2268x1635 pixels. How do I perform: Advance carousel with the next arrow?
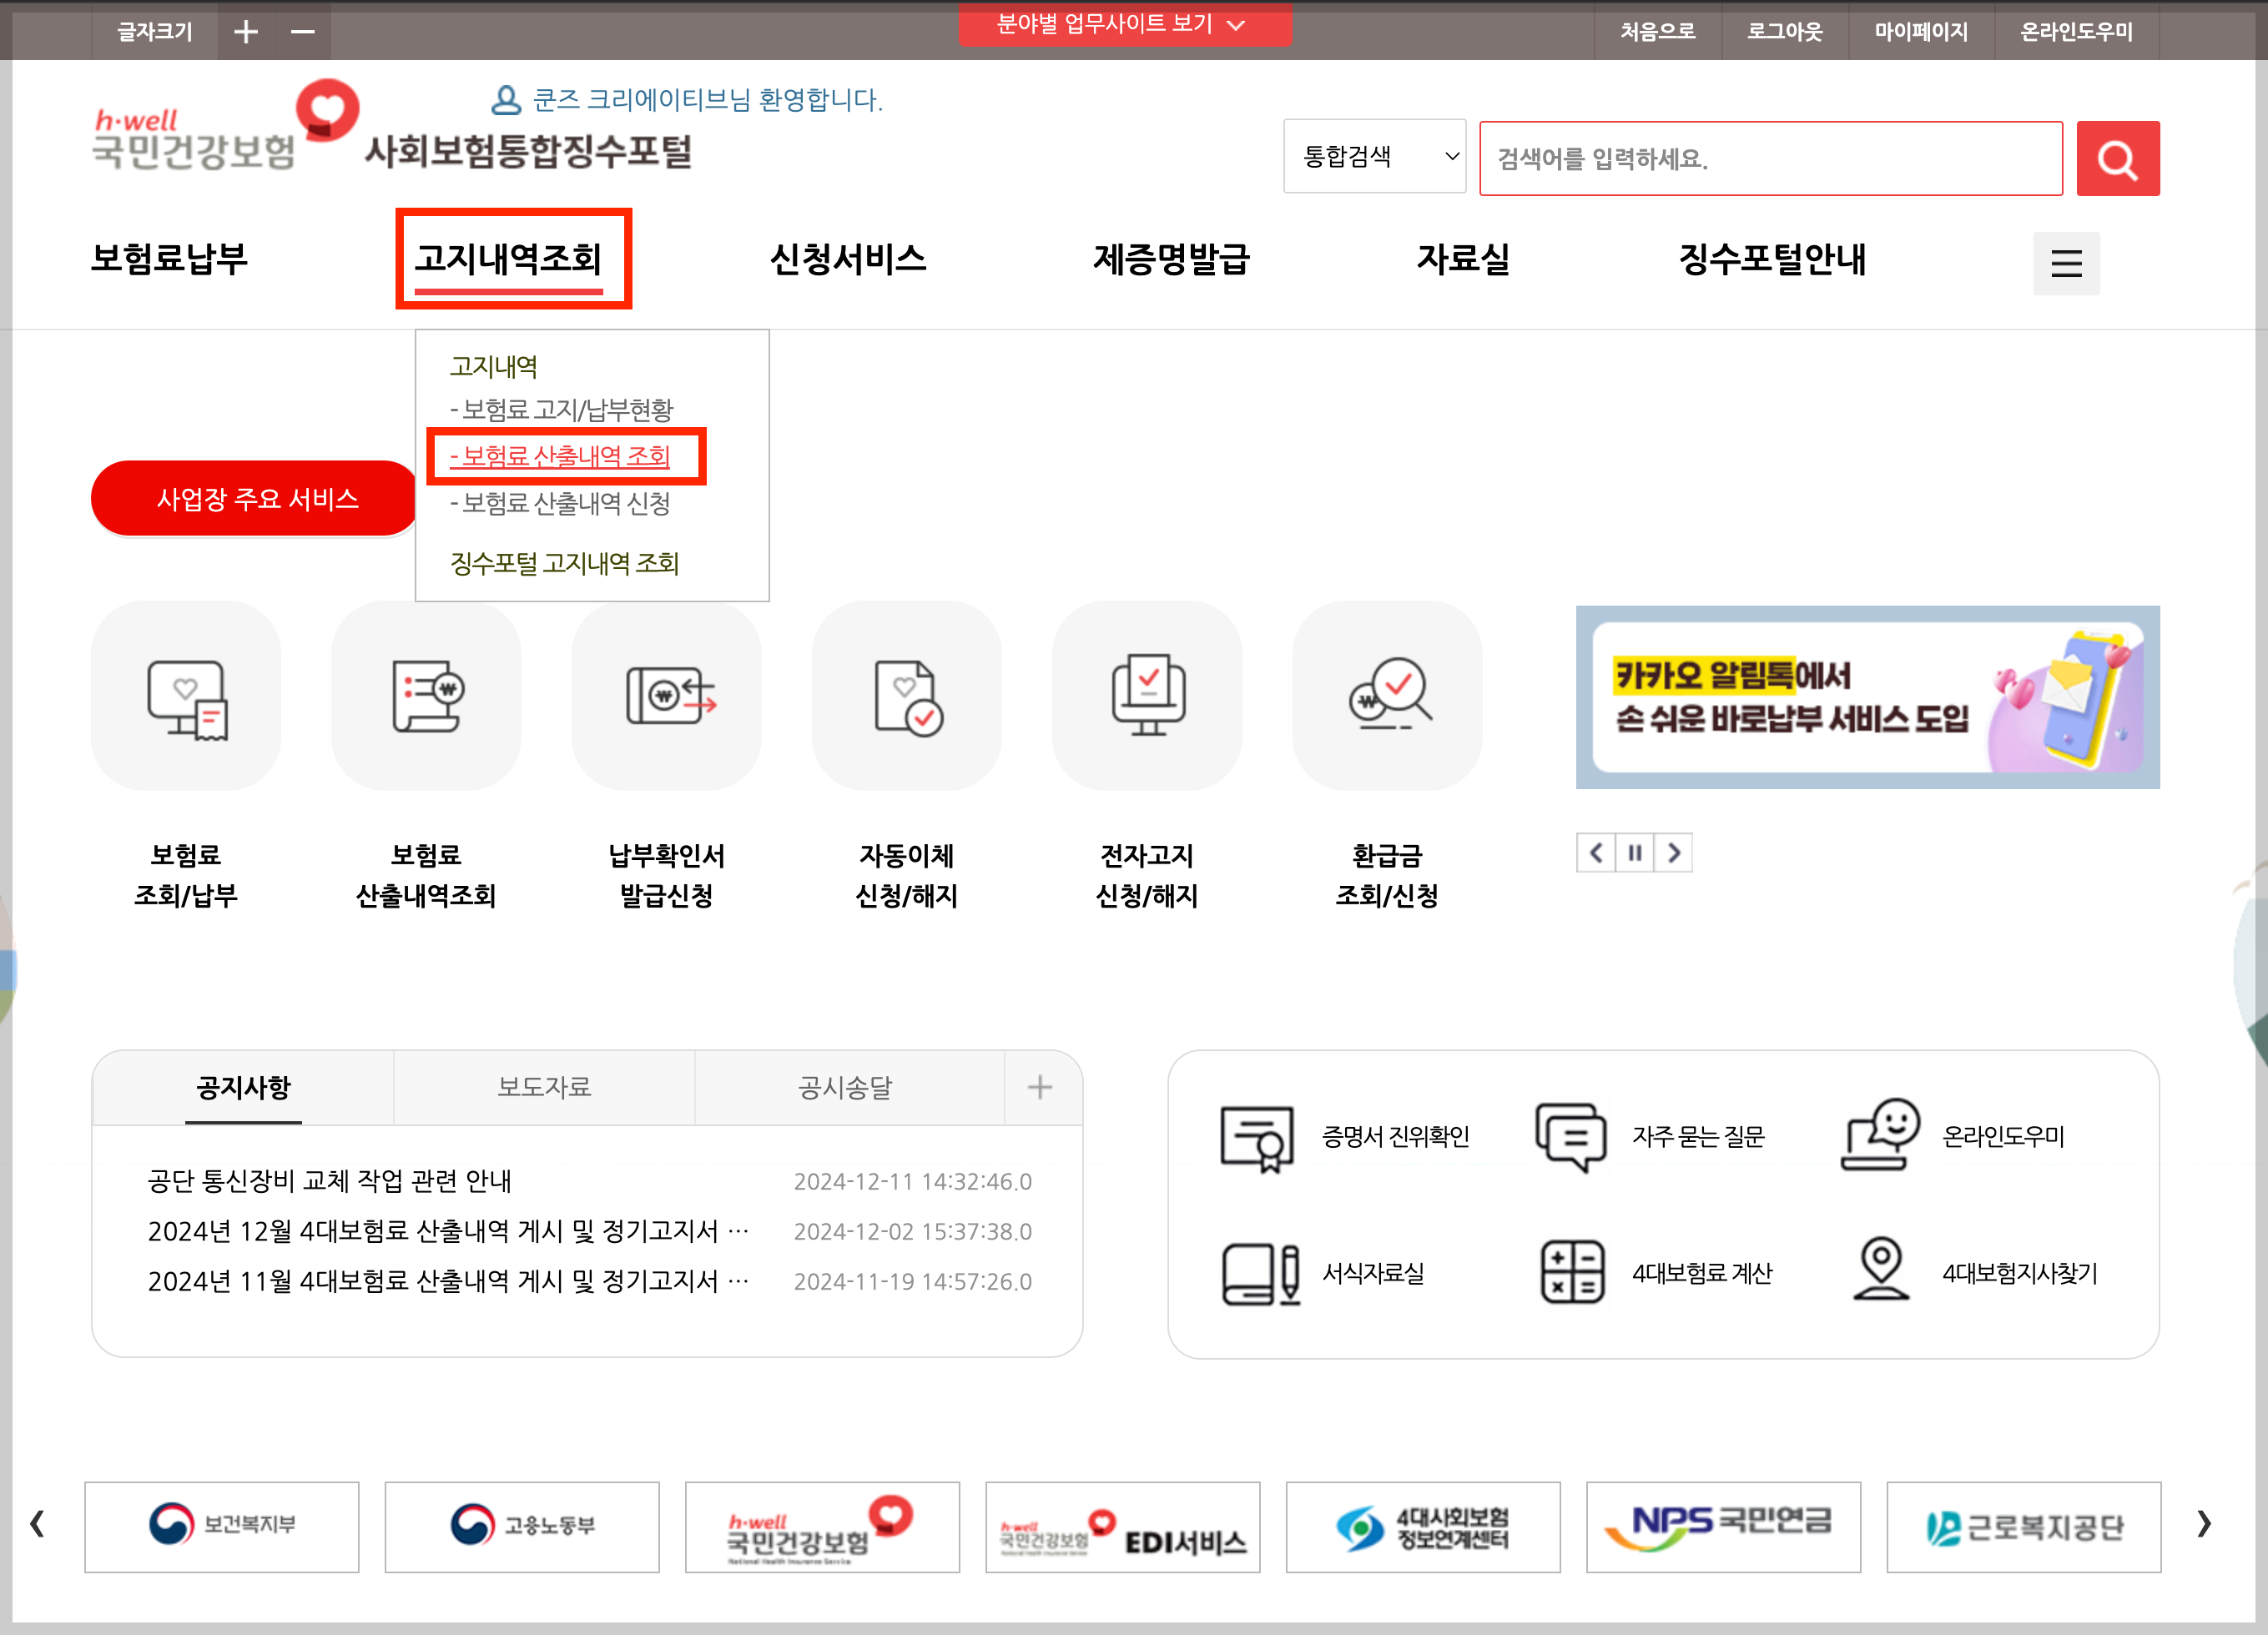click(1674, 853)
